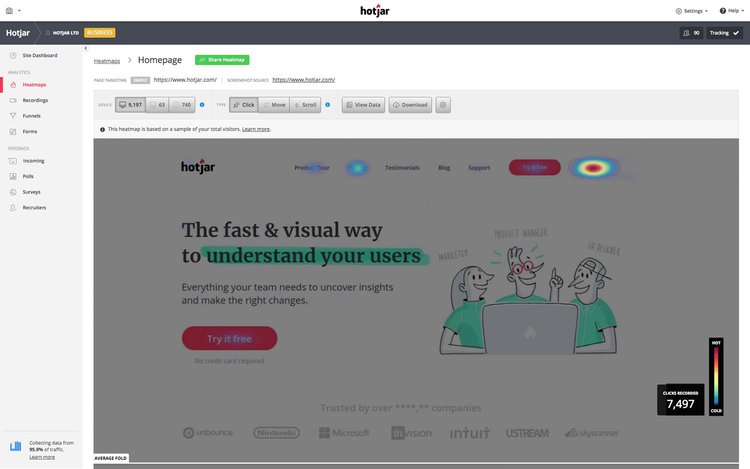Click the Forms icon in sidebar
Image resolution: width=750 pixels, height=469 pixels.
[13, 131]
